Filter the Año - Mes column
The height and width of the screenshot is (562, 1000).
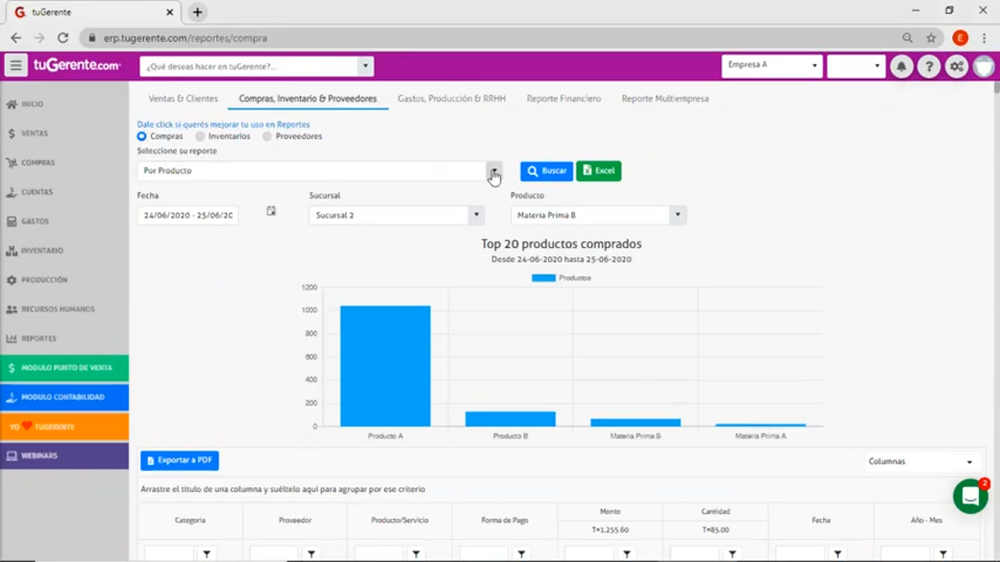click(x=943, y=554)
